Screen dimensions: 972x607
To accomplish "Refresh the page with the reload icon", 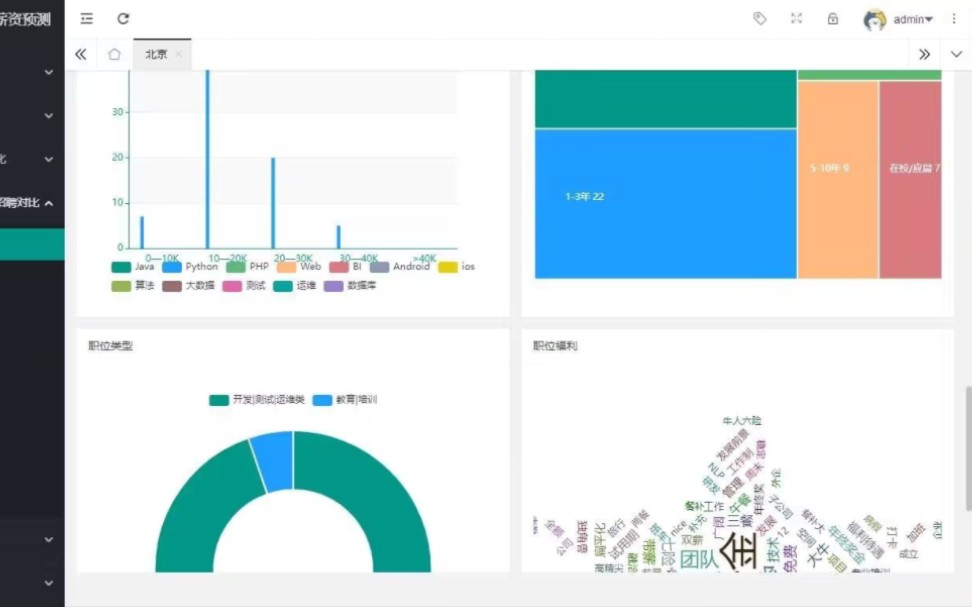I will coord(123,18).
